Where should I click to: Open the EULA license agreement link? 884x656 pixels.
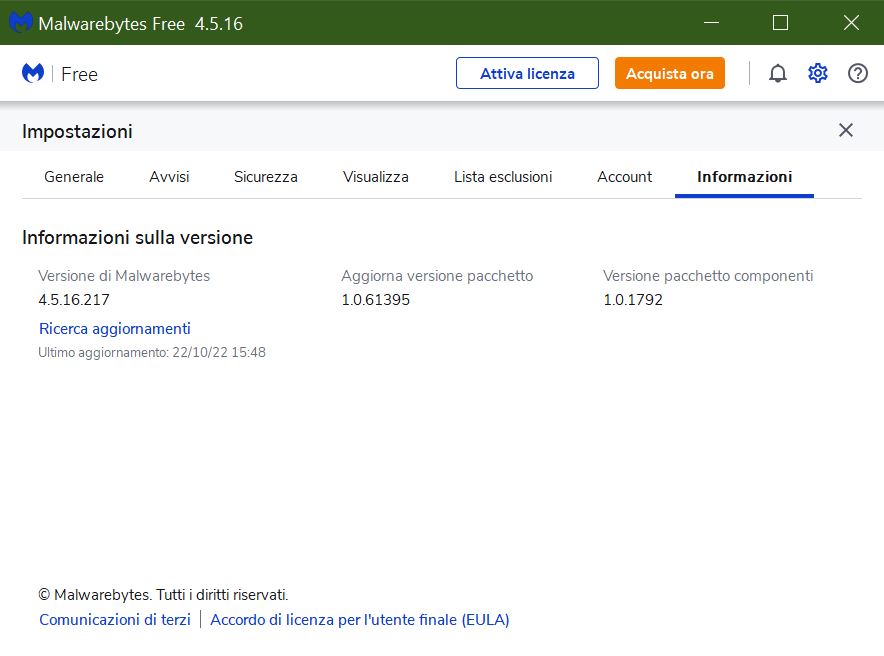tap(360, 619)
